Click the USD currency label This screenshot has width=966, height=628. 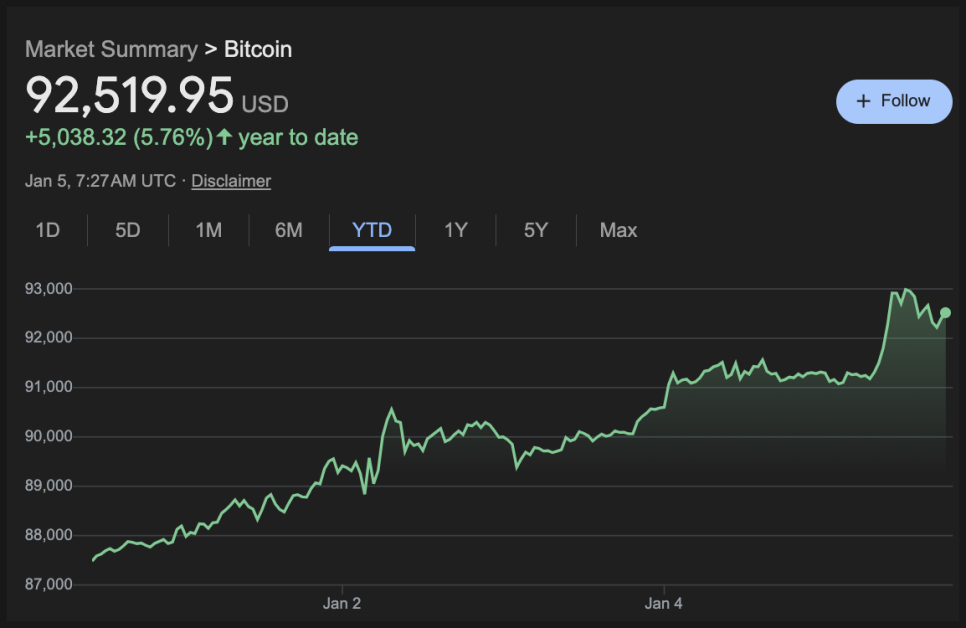coord(265,103)
